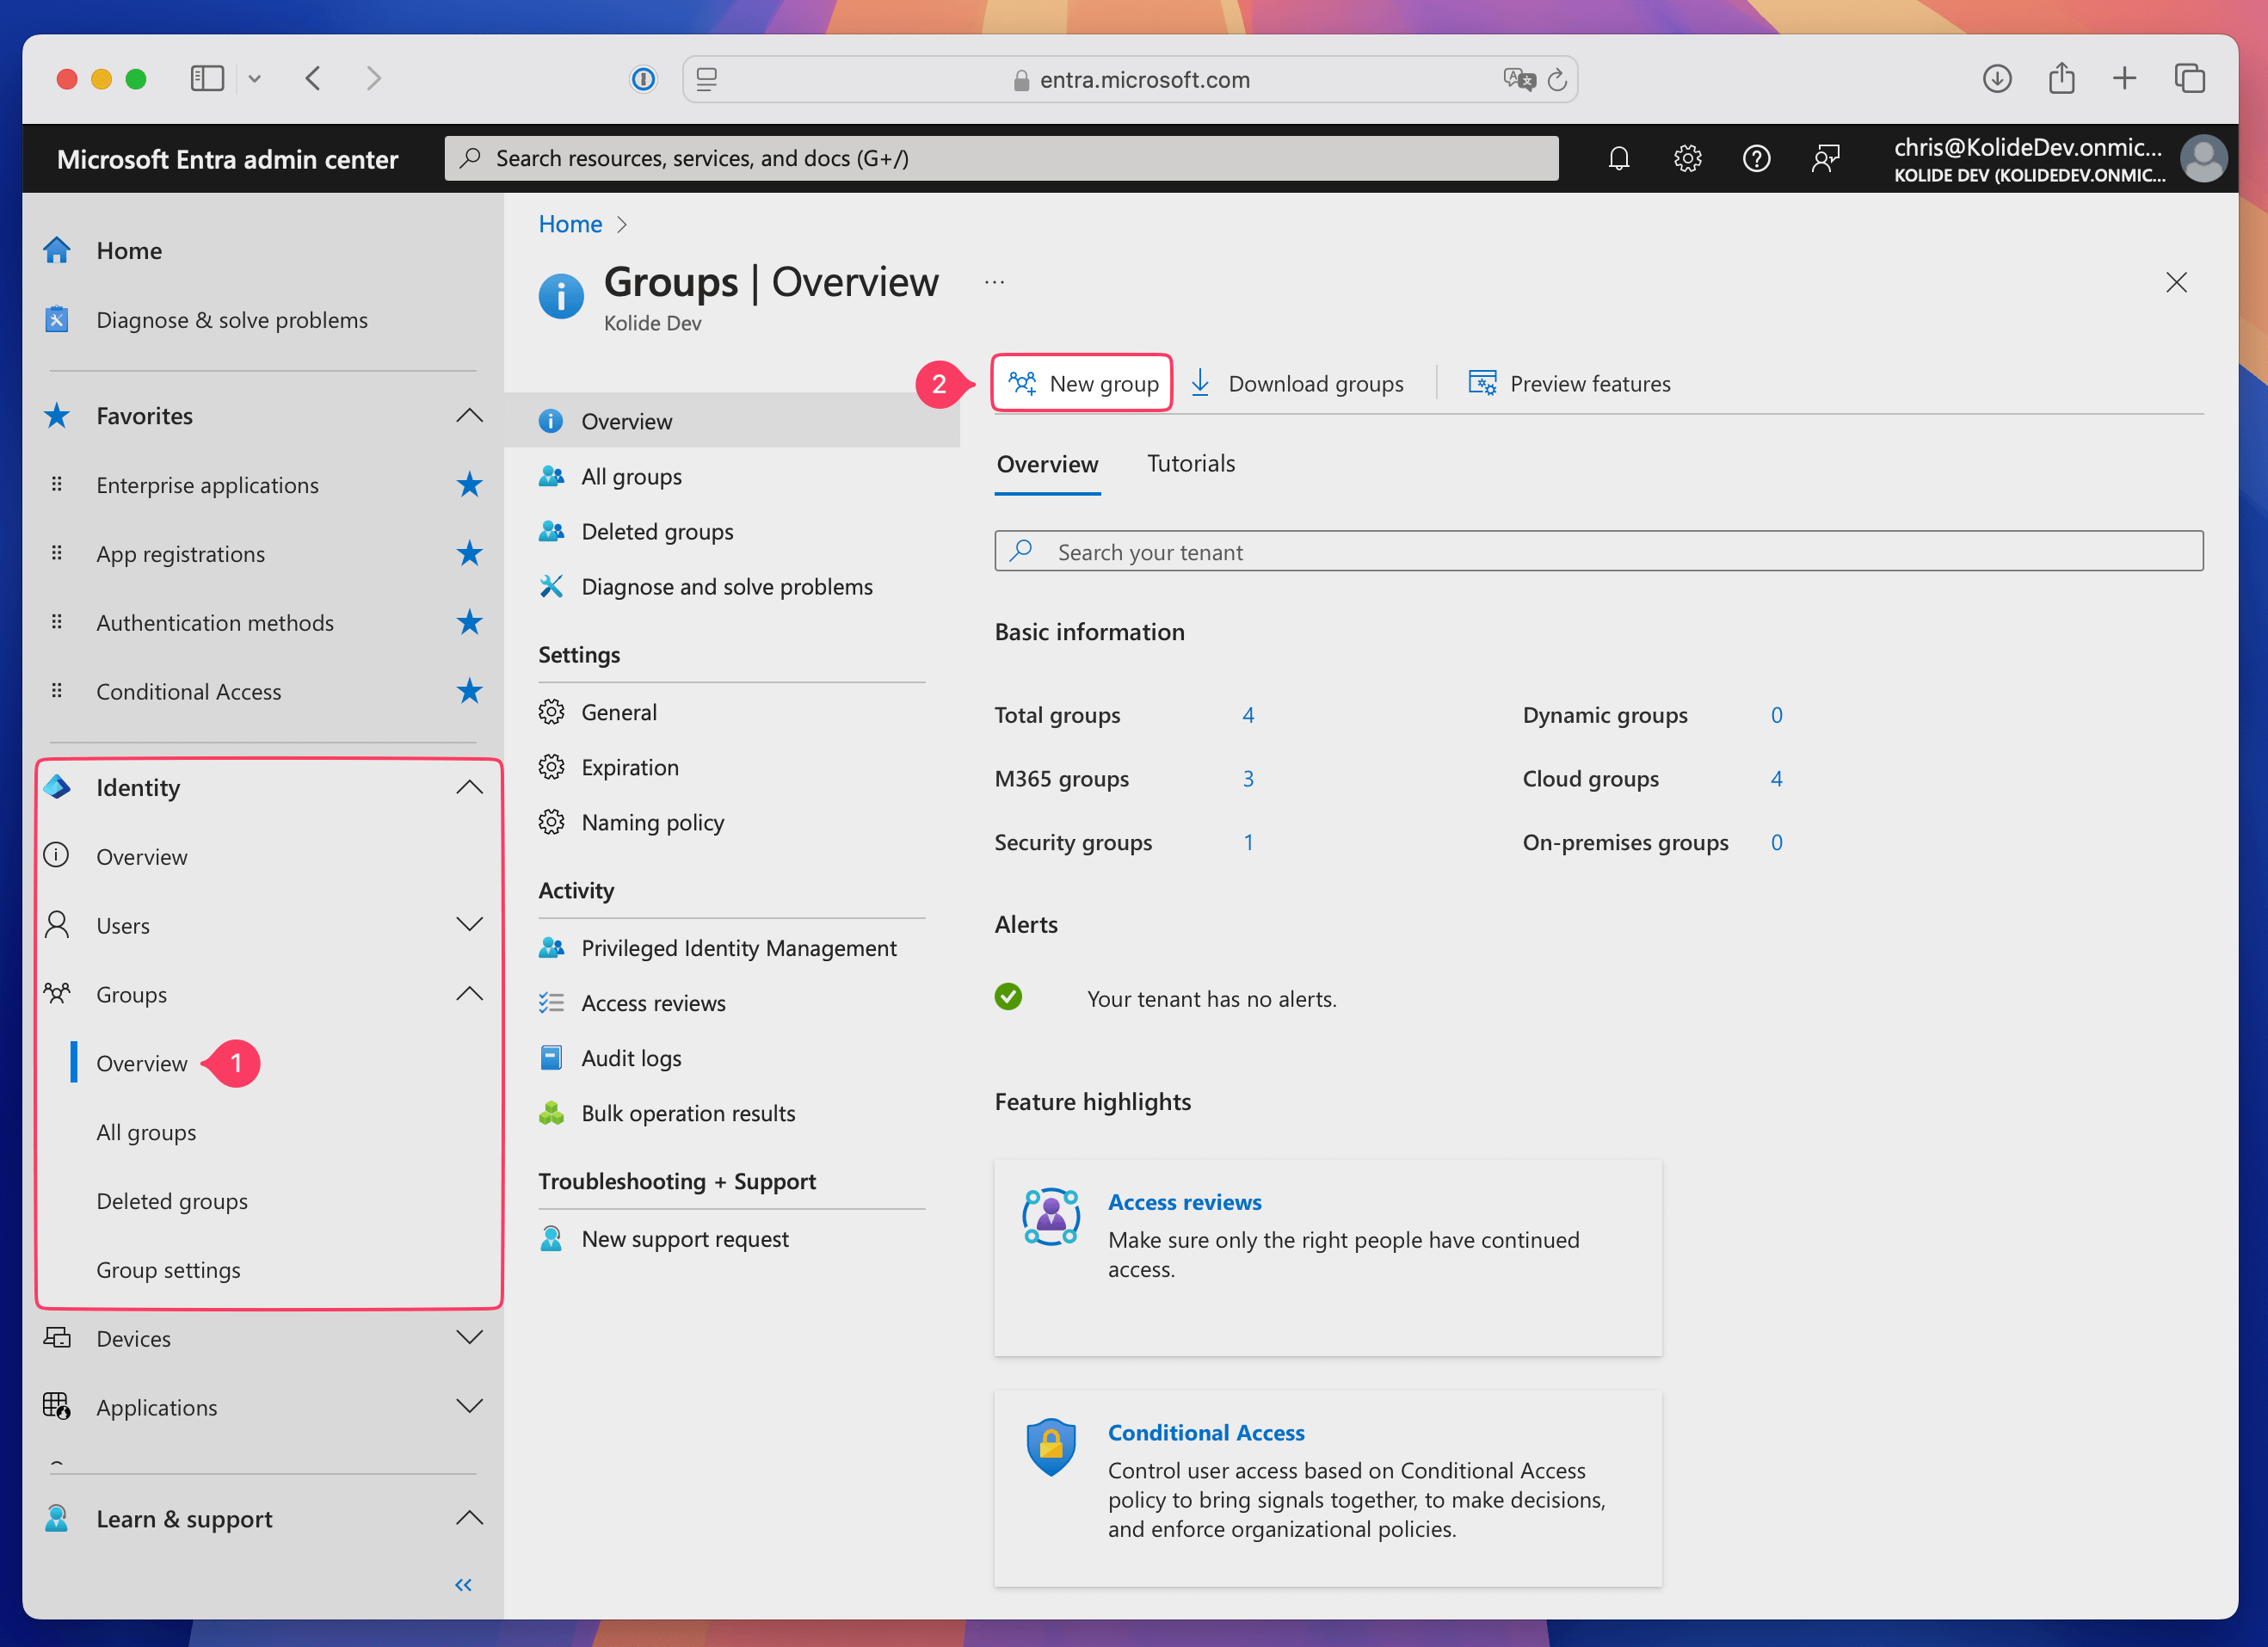
Task: Click the Home breadcrumb link
Action: (570, 224)
